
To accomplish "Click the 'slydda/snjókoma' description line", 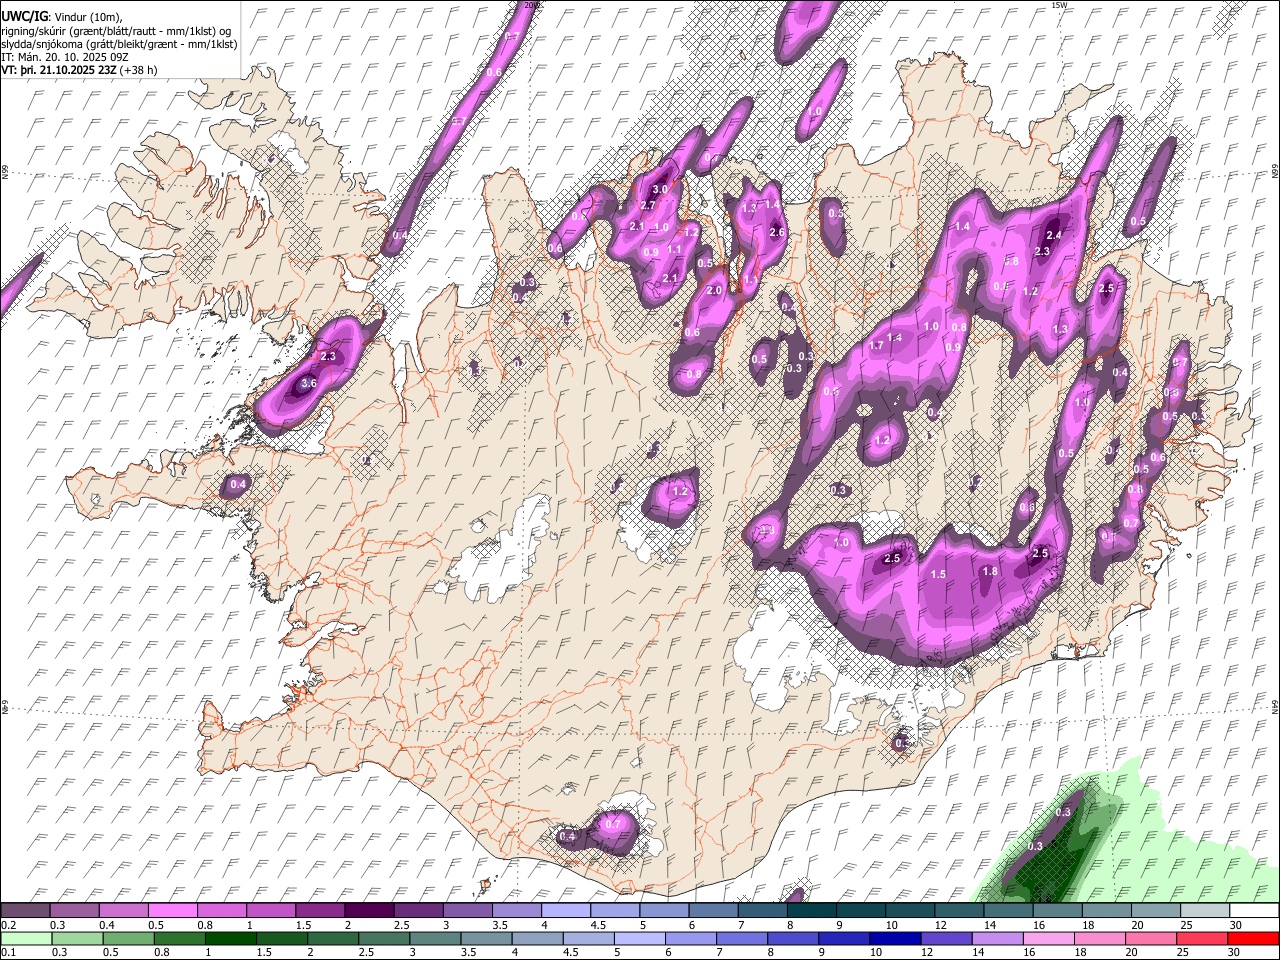I will (120, 44).
